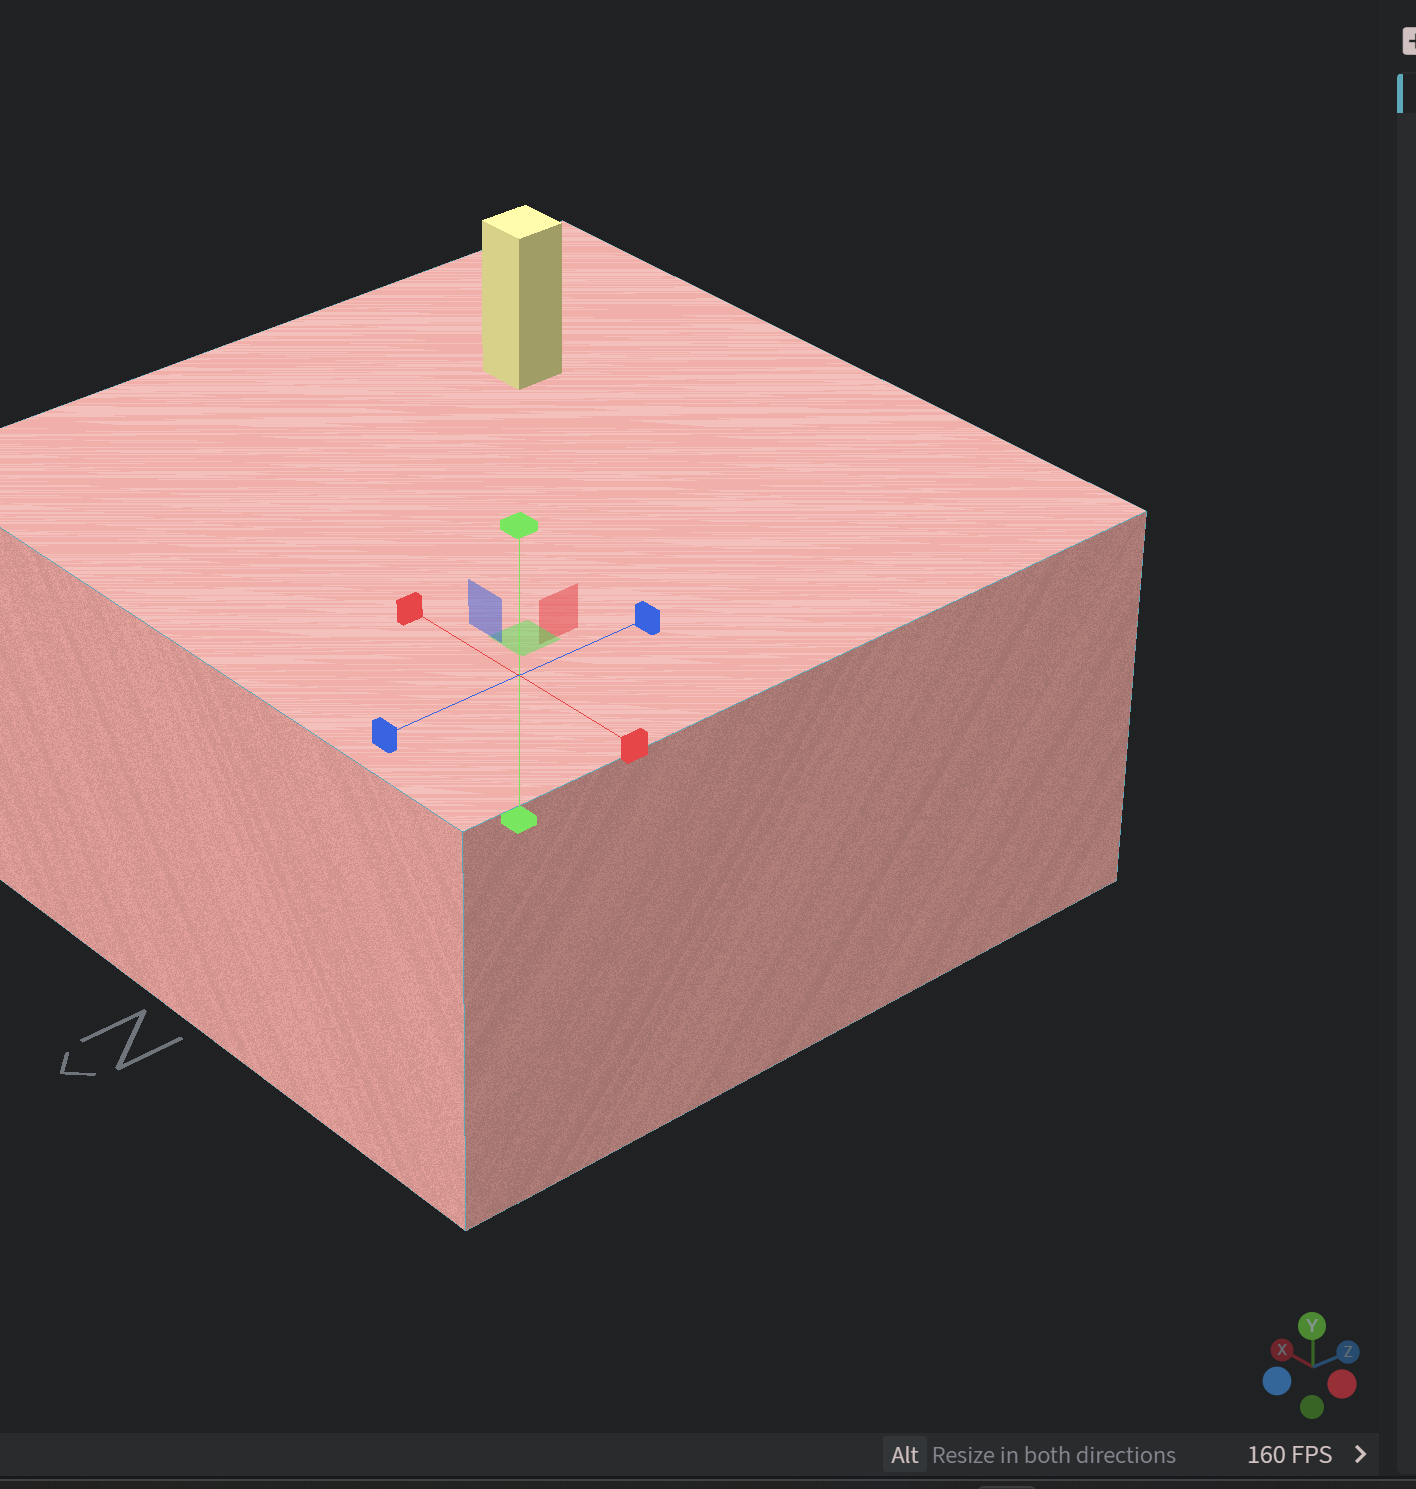
Task: Click the Alt key badge in the status bar
Action: (903, 1455)
